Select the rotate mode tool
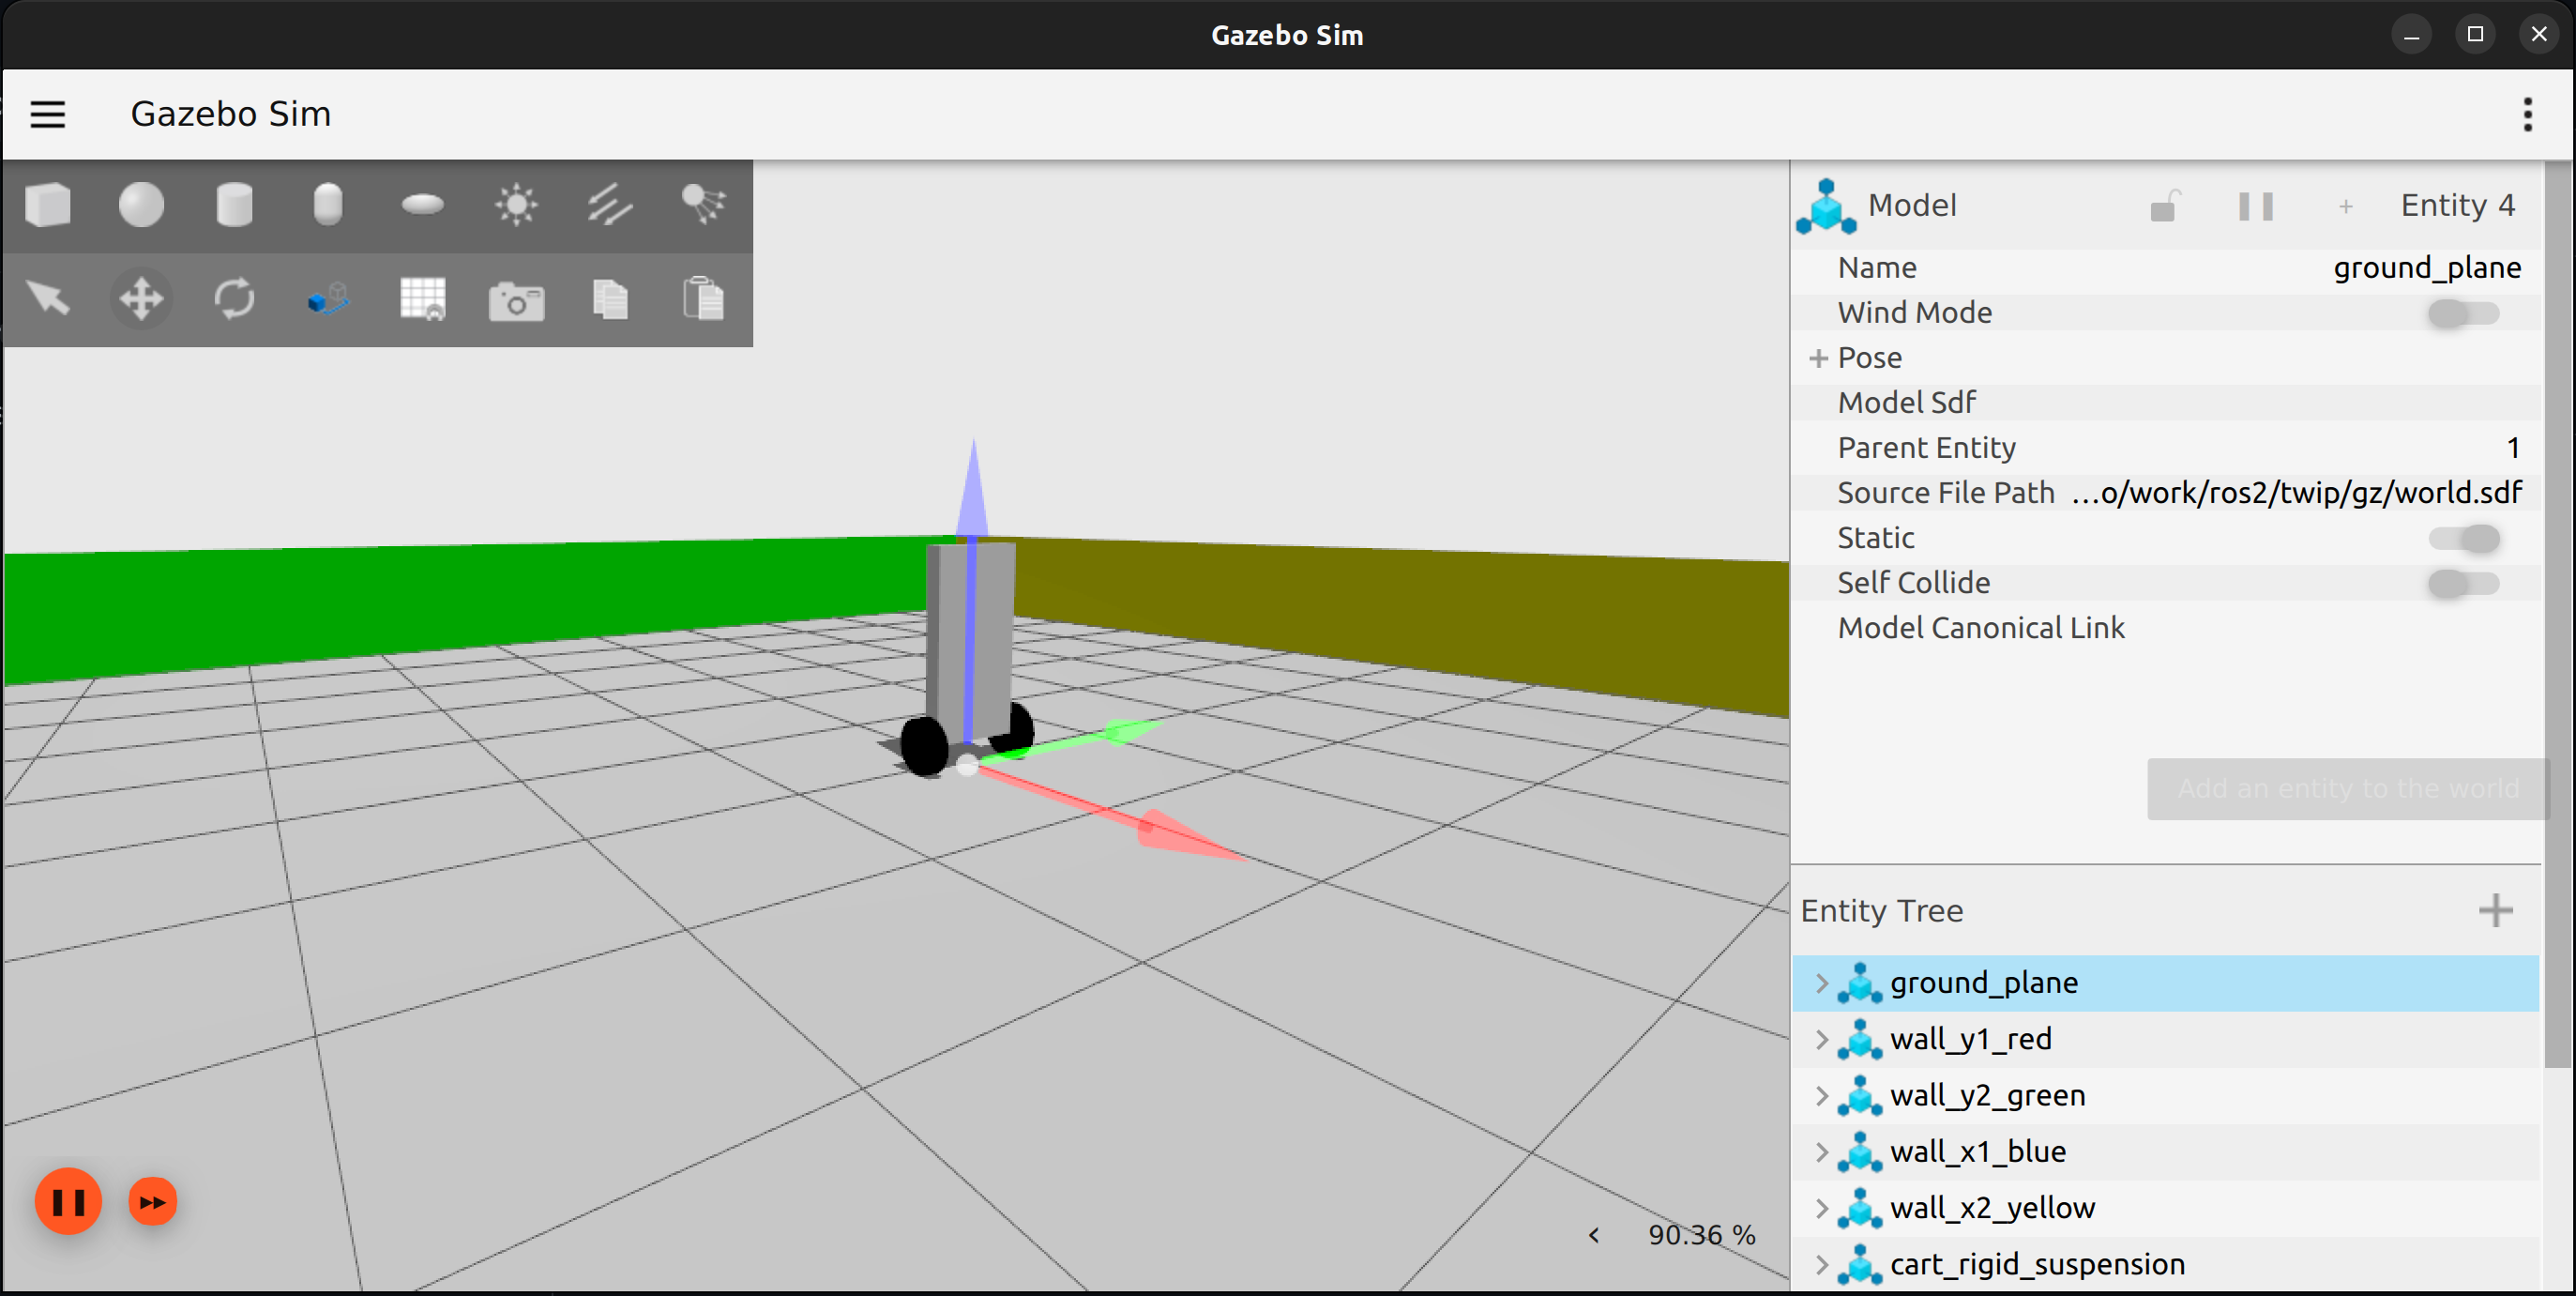Viewport: 2576px width, 1296px height. click(234, 299)
